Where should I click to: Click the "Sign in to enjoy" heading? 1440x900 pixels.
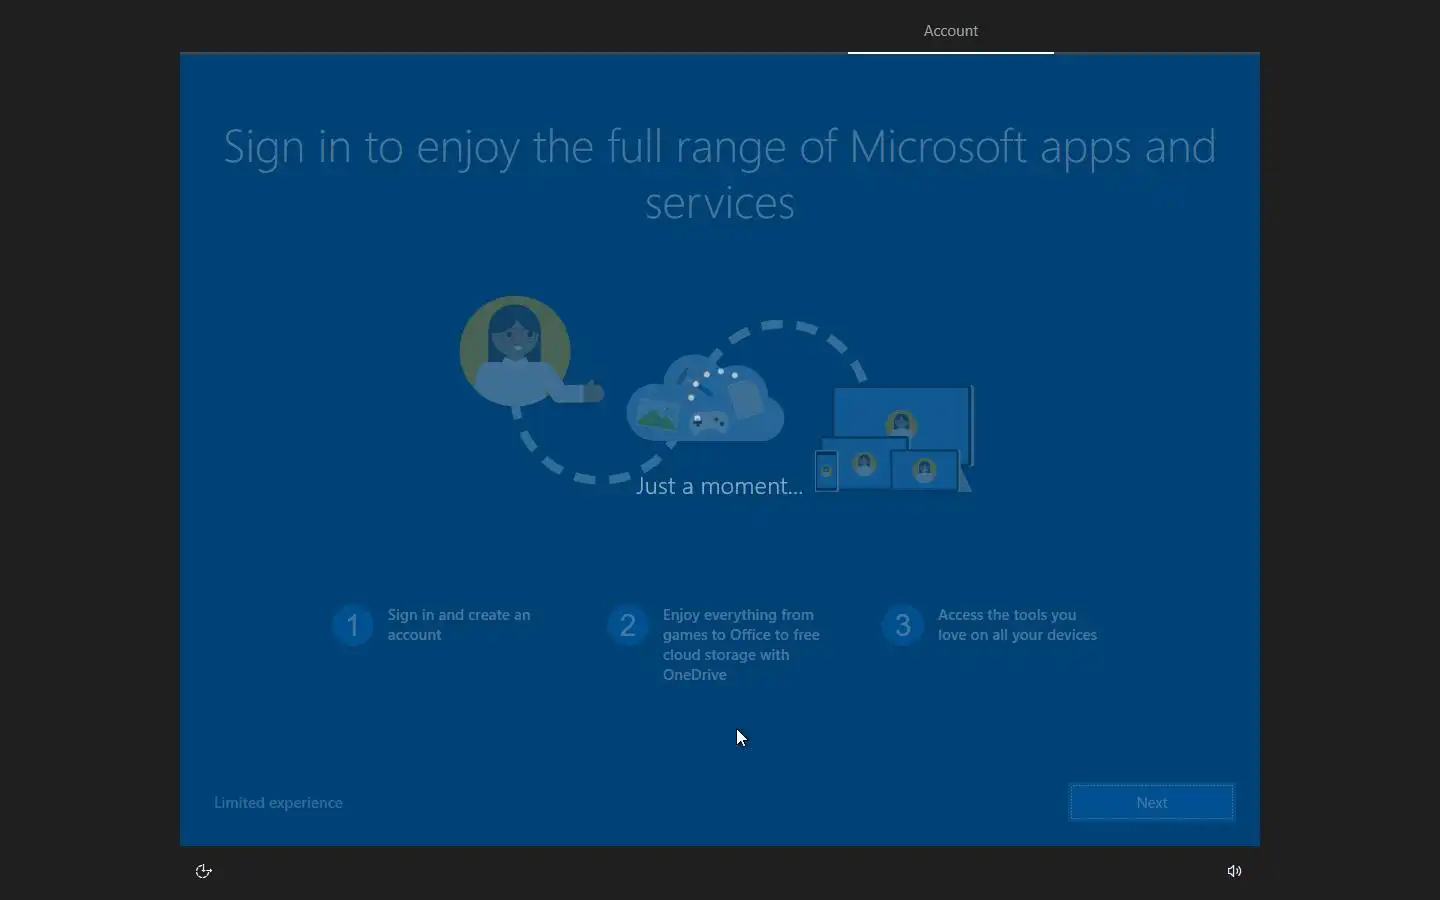tap(720, 174)
